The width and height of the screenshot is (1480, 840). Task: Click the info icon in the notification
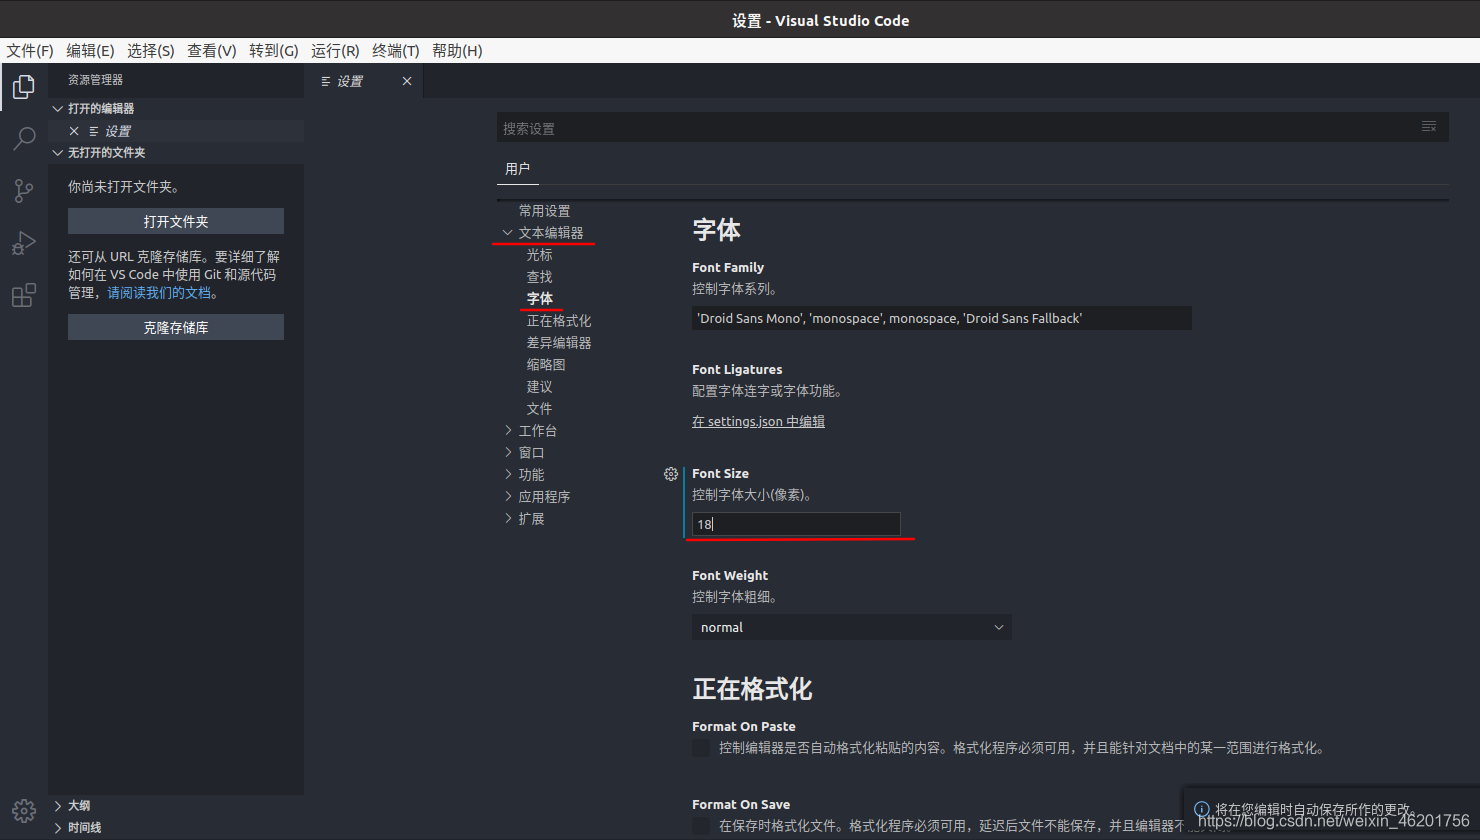coord(1202,809)
